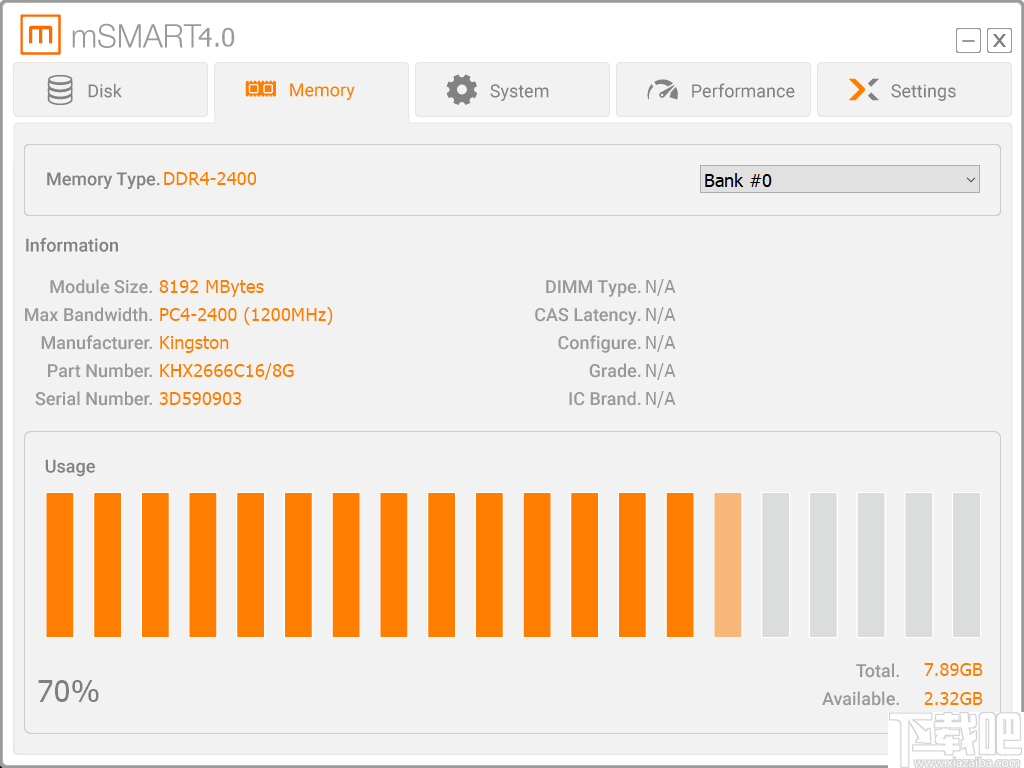Click the Memory chip icon
1024x768 pixels.
coord(261,89)
